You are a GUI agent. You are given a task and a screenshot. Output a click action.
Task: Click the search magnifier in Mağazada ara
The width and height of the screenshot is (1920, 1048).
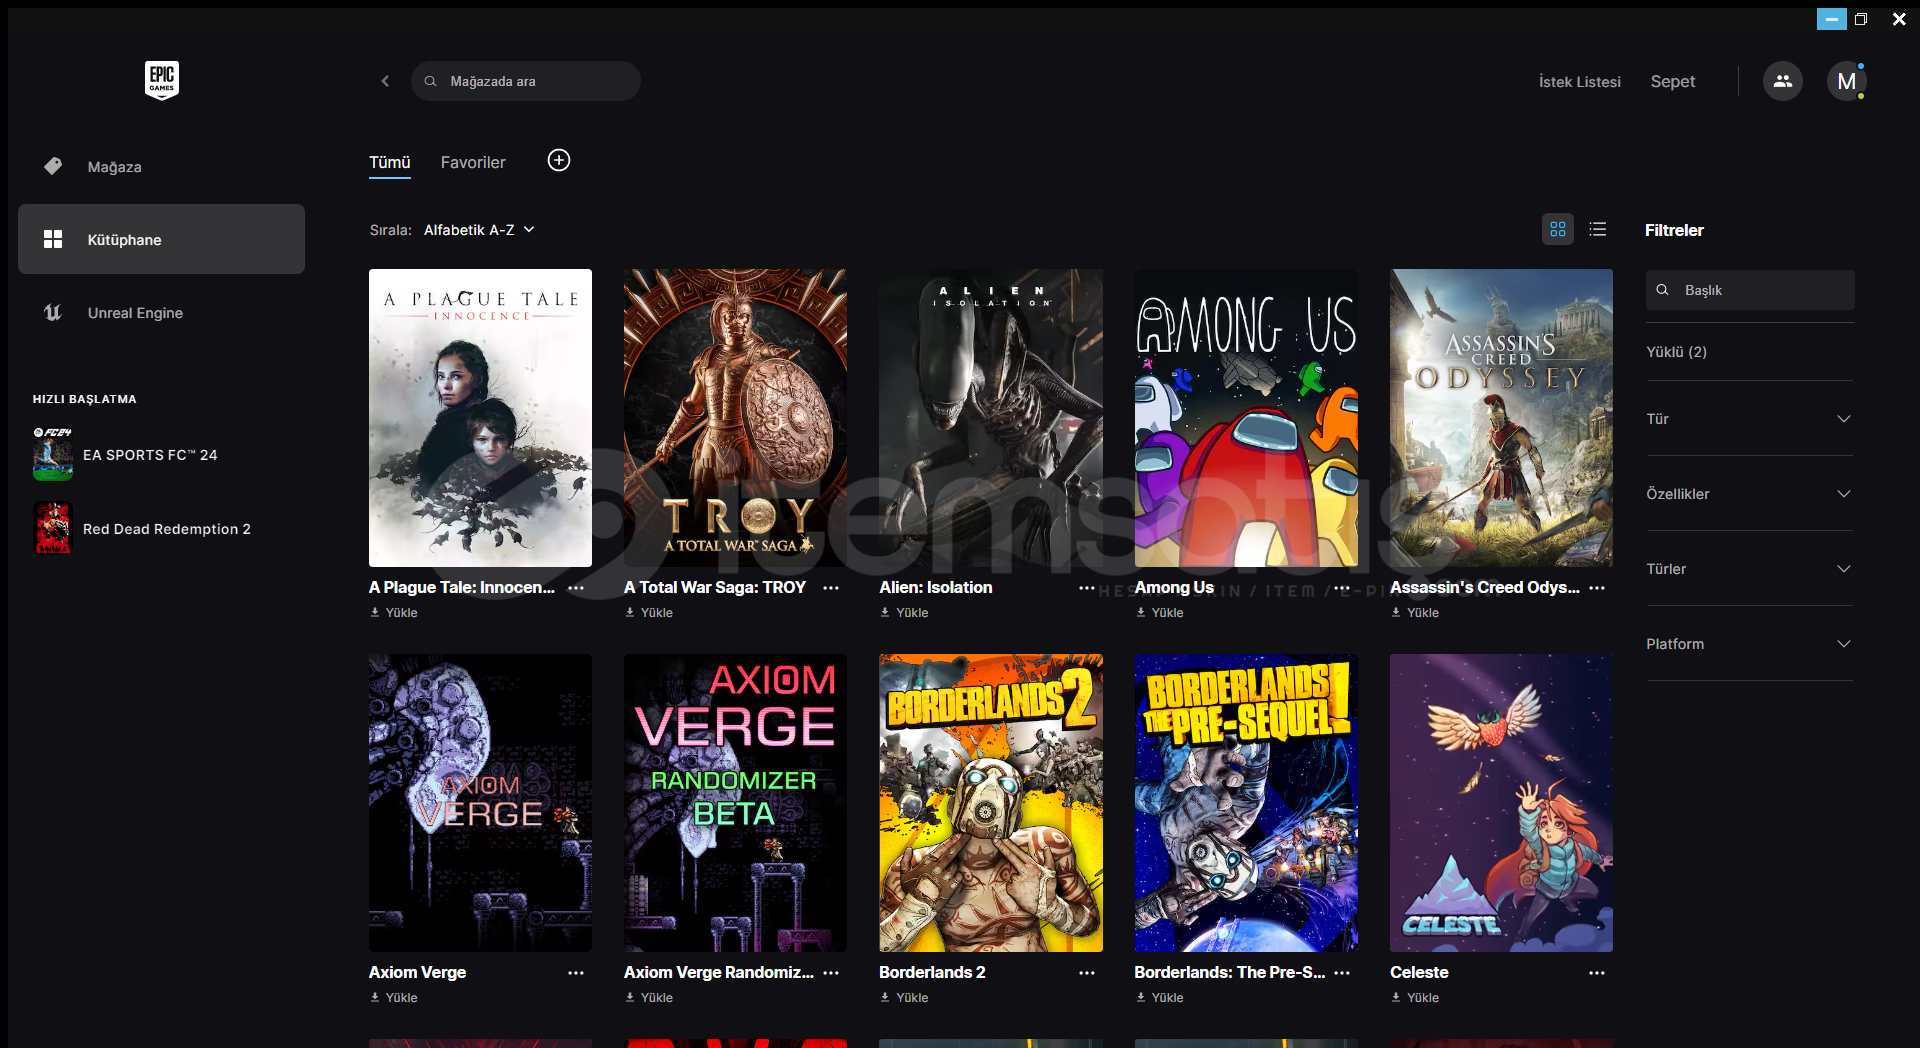(430, 81)
